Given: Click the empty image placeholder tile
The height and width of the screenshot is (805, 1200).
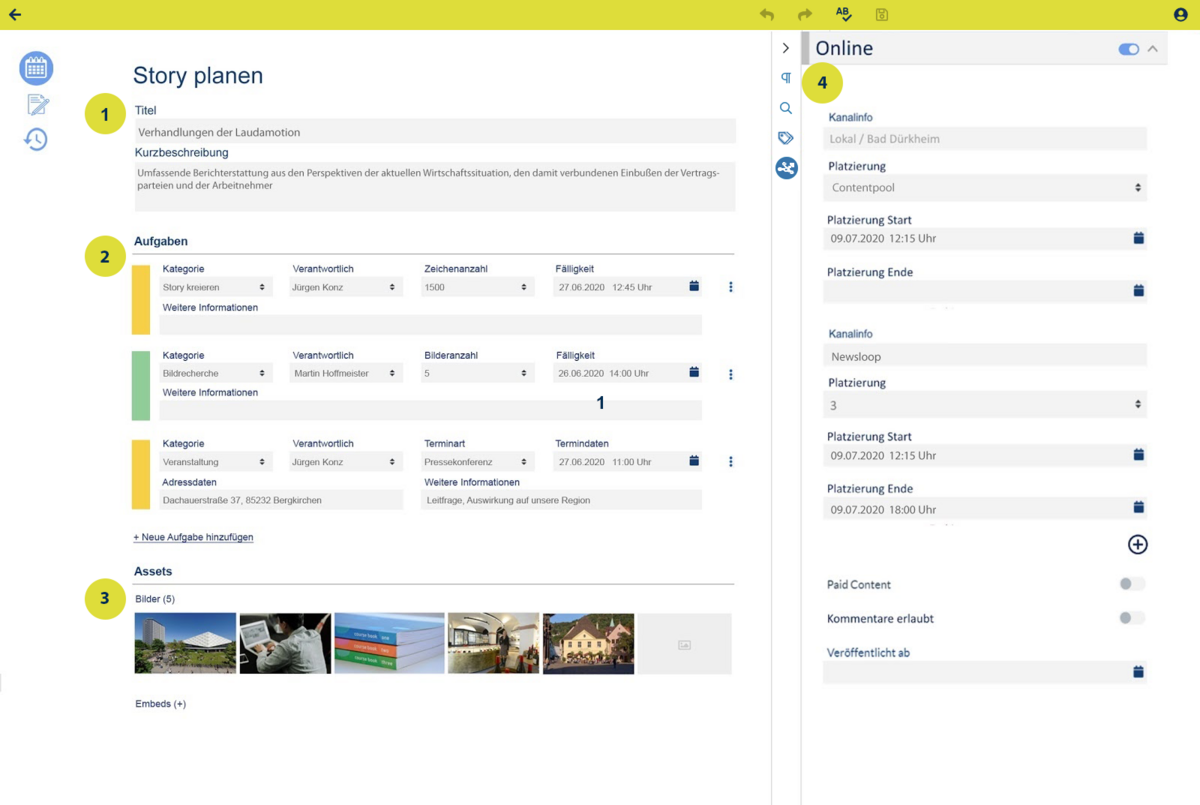Looking at the screenshot, I should (685, 644).
